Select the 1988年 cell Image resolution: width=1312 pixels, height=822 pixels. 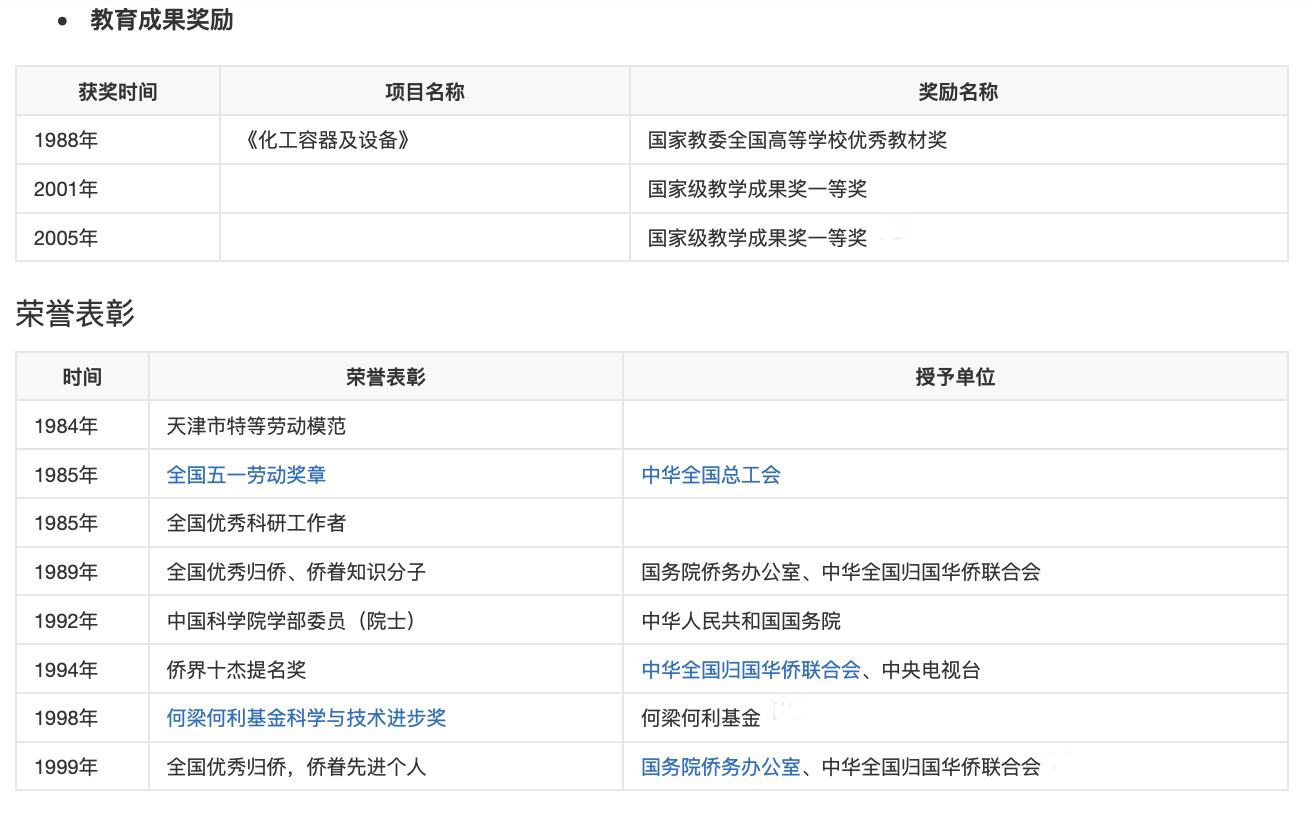118,140
